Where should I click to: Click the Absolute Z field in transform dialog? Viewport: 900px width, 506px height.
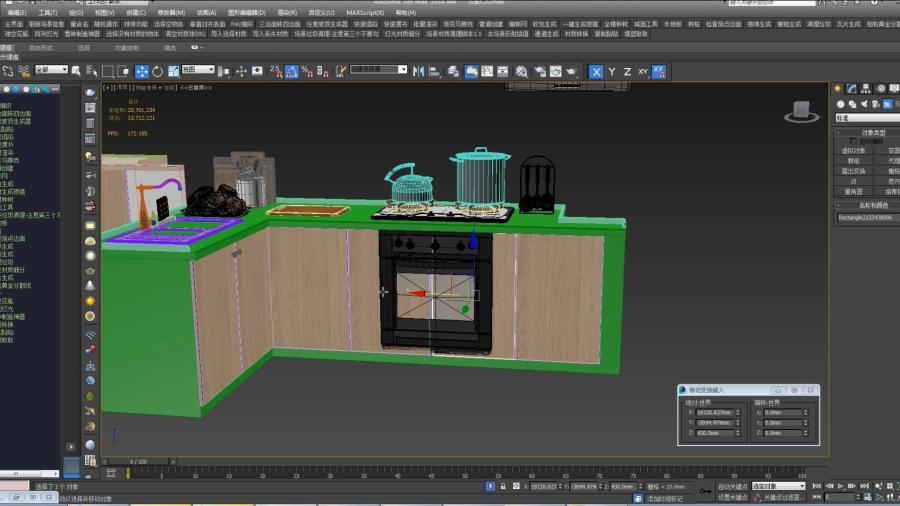coord(715,433)
